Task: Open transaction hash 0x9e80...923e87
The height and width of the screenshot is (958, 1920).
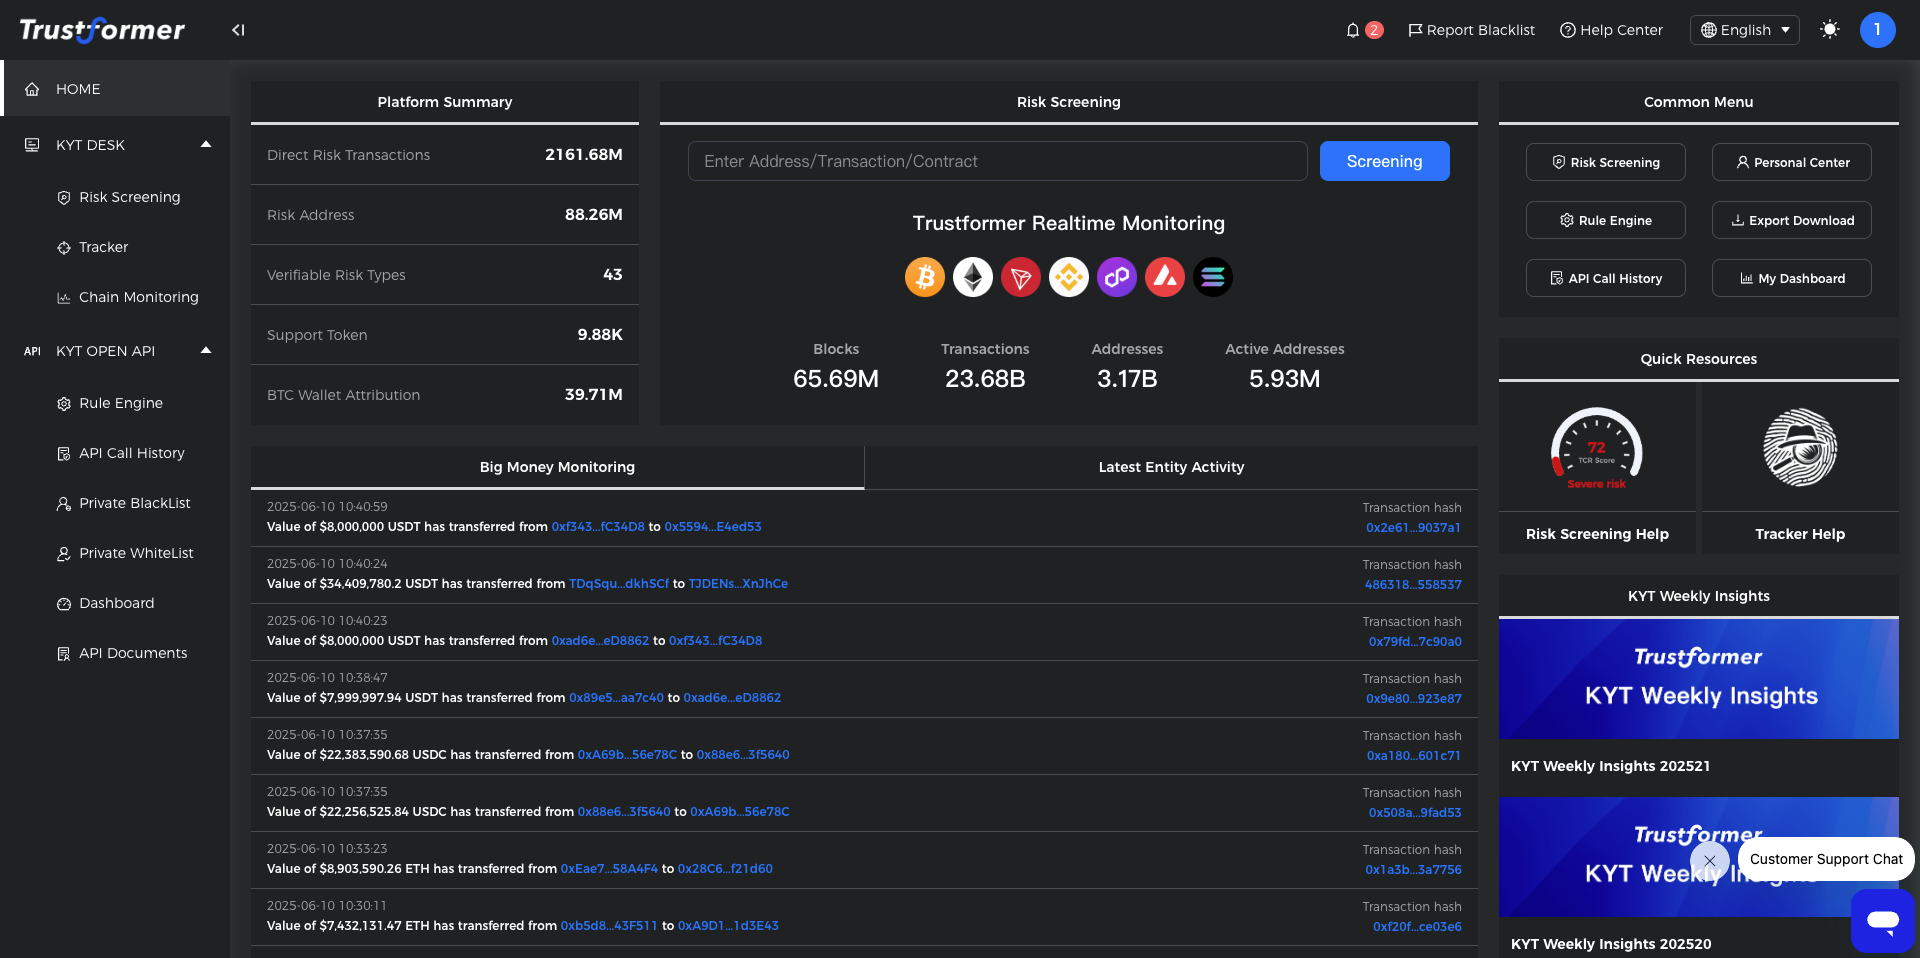Action: pyautogui.click(x=1414, y=699)
